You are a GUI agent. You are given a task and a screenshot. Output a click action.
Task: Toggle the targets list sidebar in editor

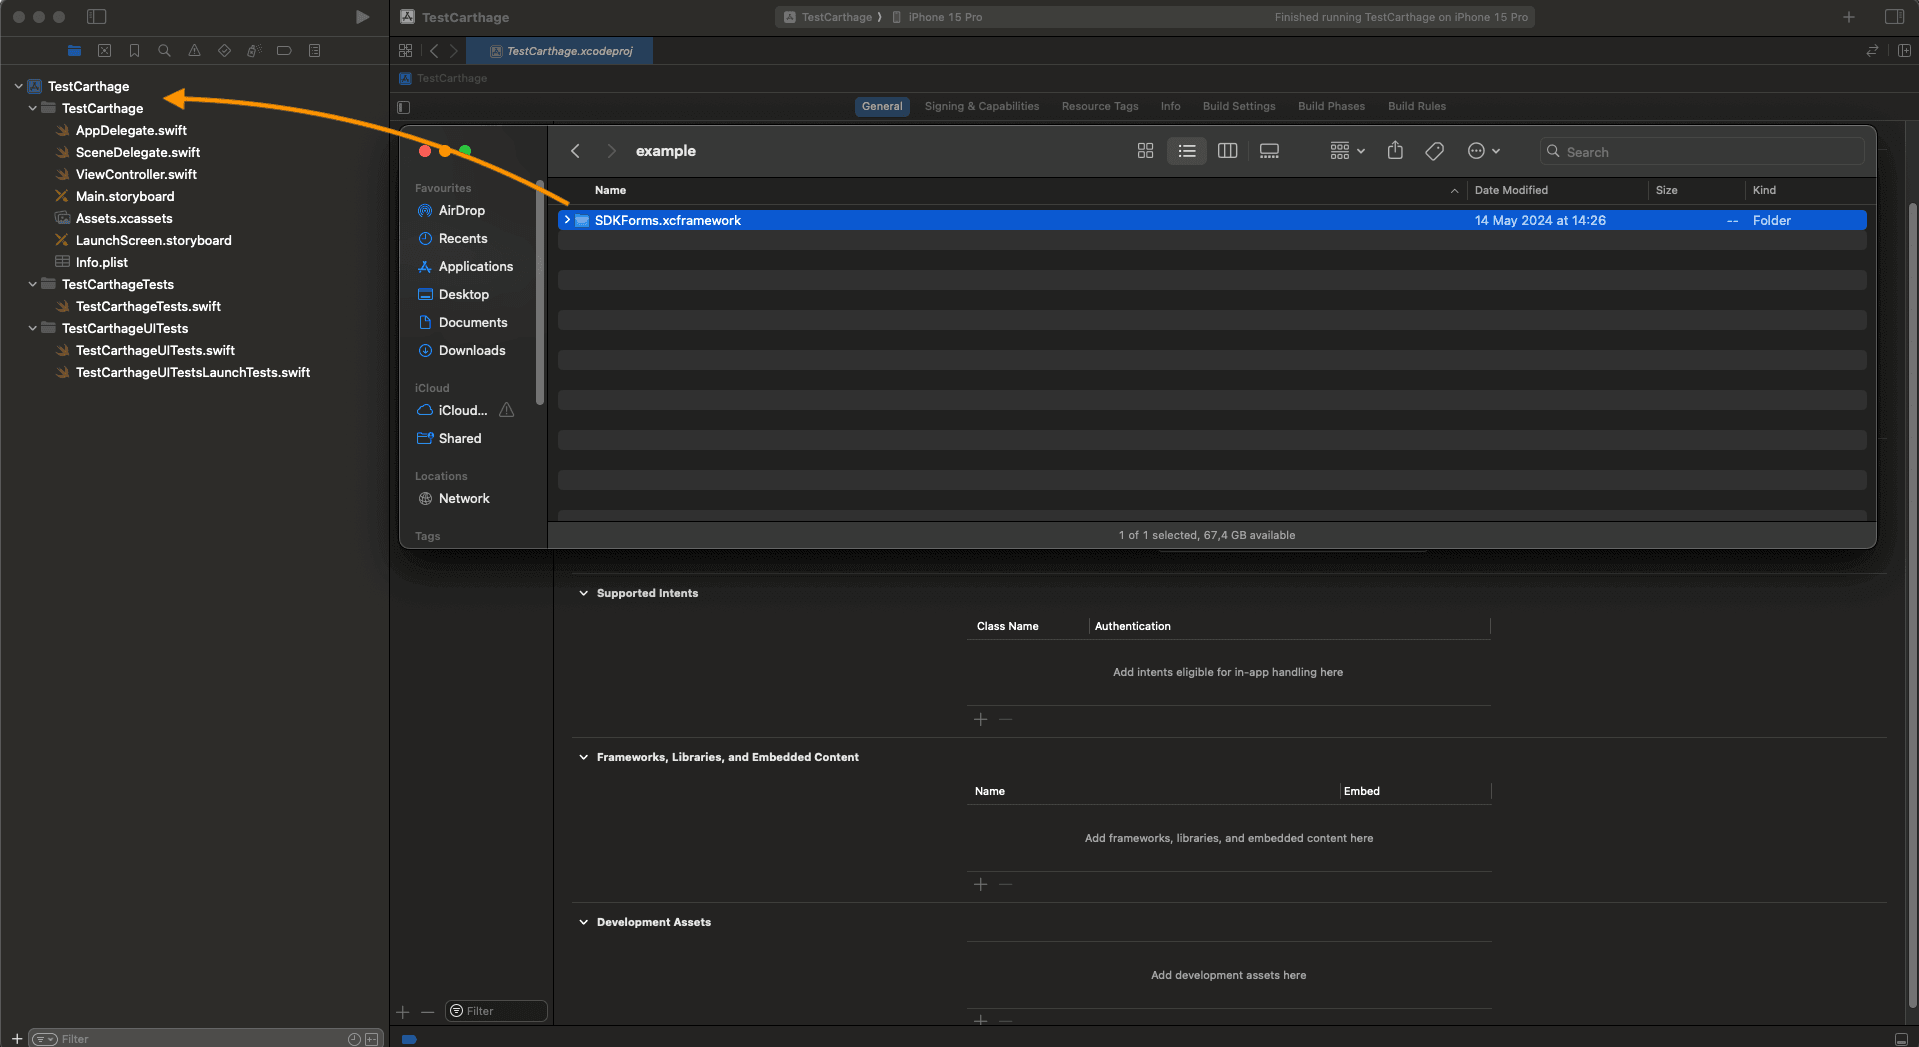pos(404,107)
